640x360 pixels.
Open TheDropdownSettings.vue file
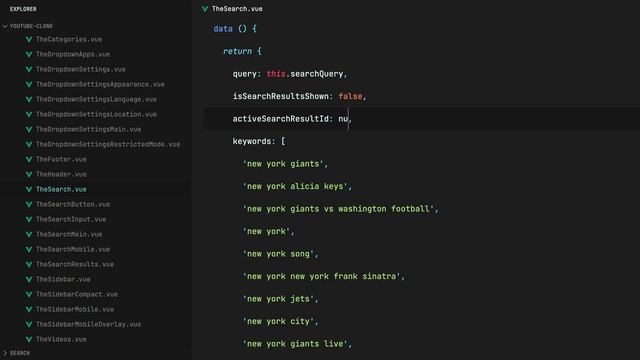pyautogui.click(x=81, y=69)
